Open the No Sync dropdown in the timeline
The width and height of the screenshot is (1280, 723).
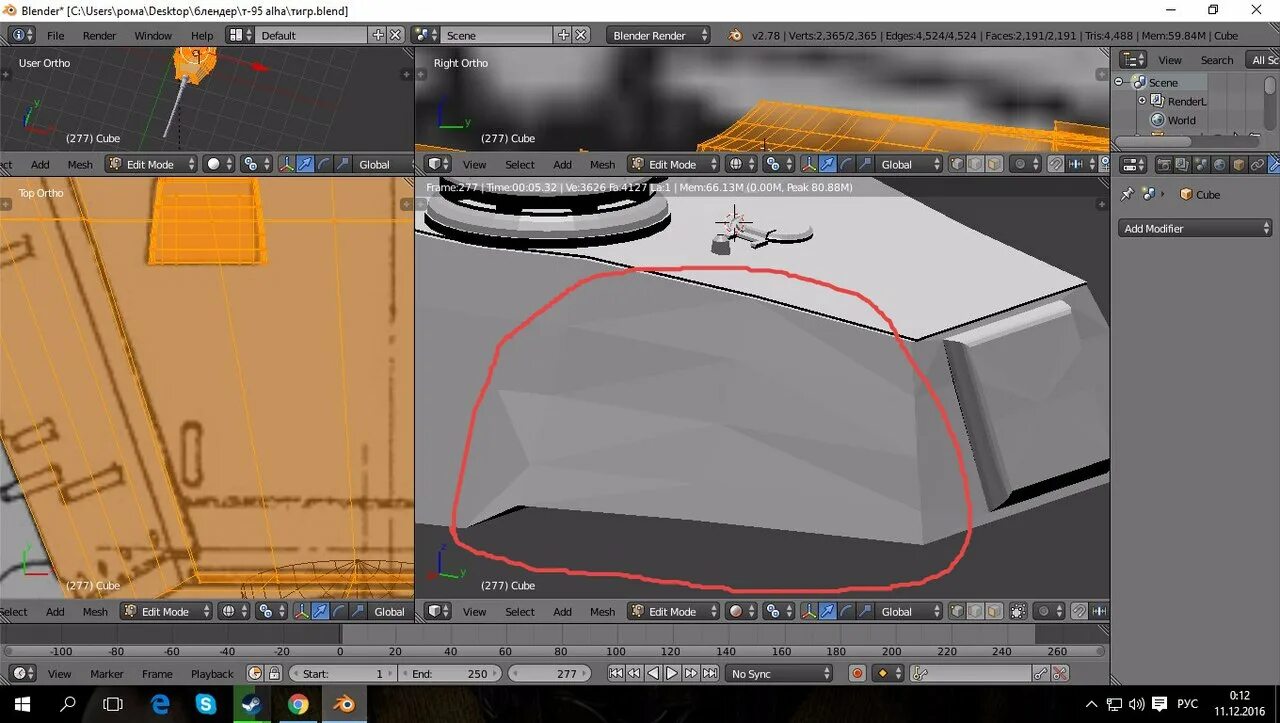(780, 673)
